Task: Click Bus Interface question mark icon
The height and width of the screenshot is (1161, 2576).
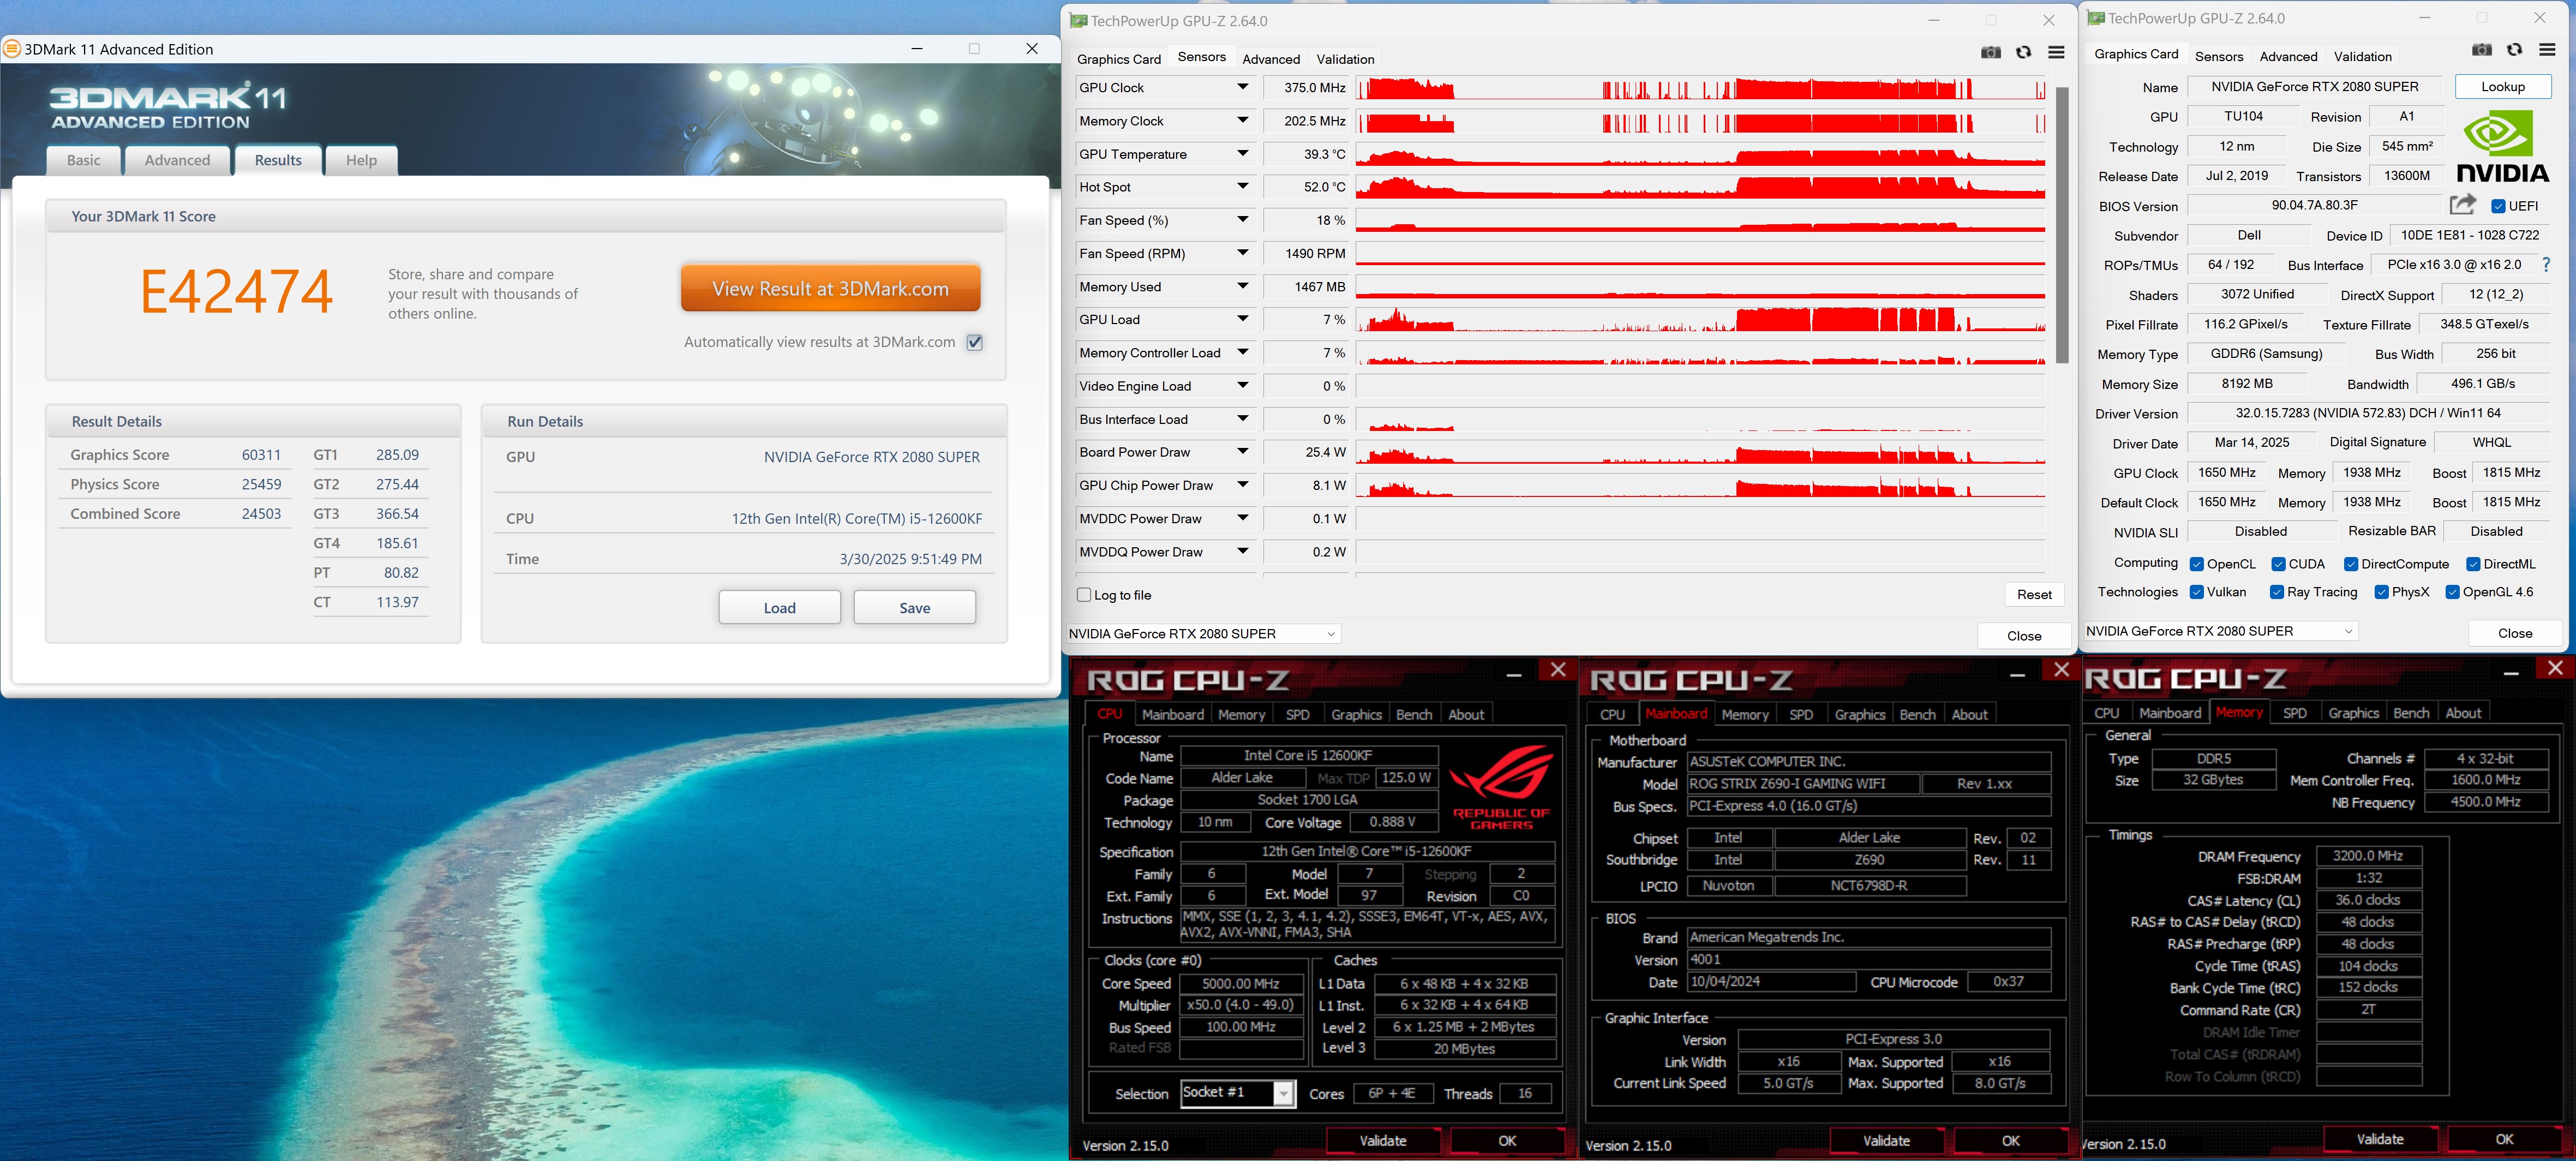Action: click(x=2546, y=265)
